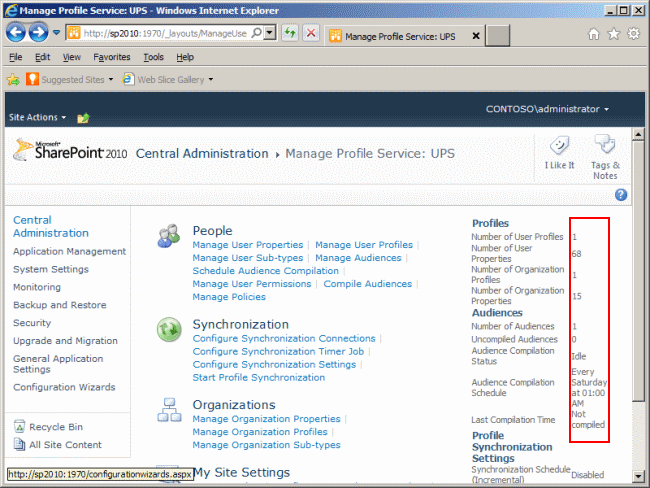The width and height of the screenshot is (650, 488).
Task: Open Manage User Permissions
Action: [252, 284]
